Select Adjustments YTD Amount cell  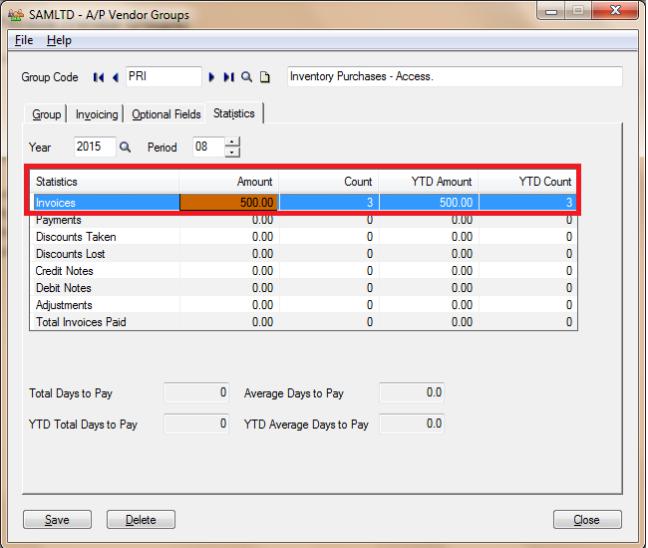tap(429, 305)
